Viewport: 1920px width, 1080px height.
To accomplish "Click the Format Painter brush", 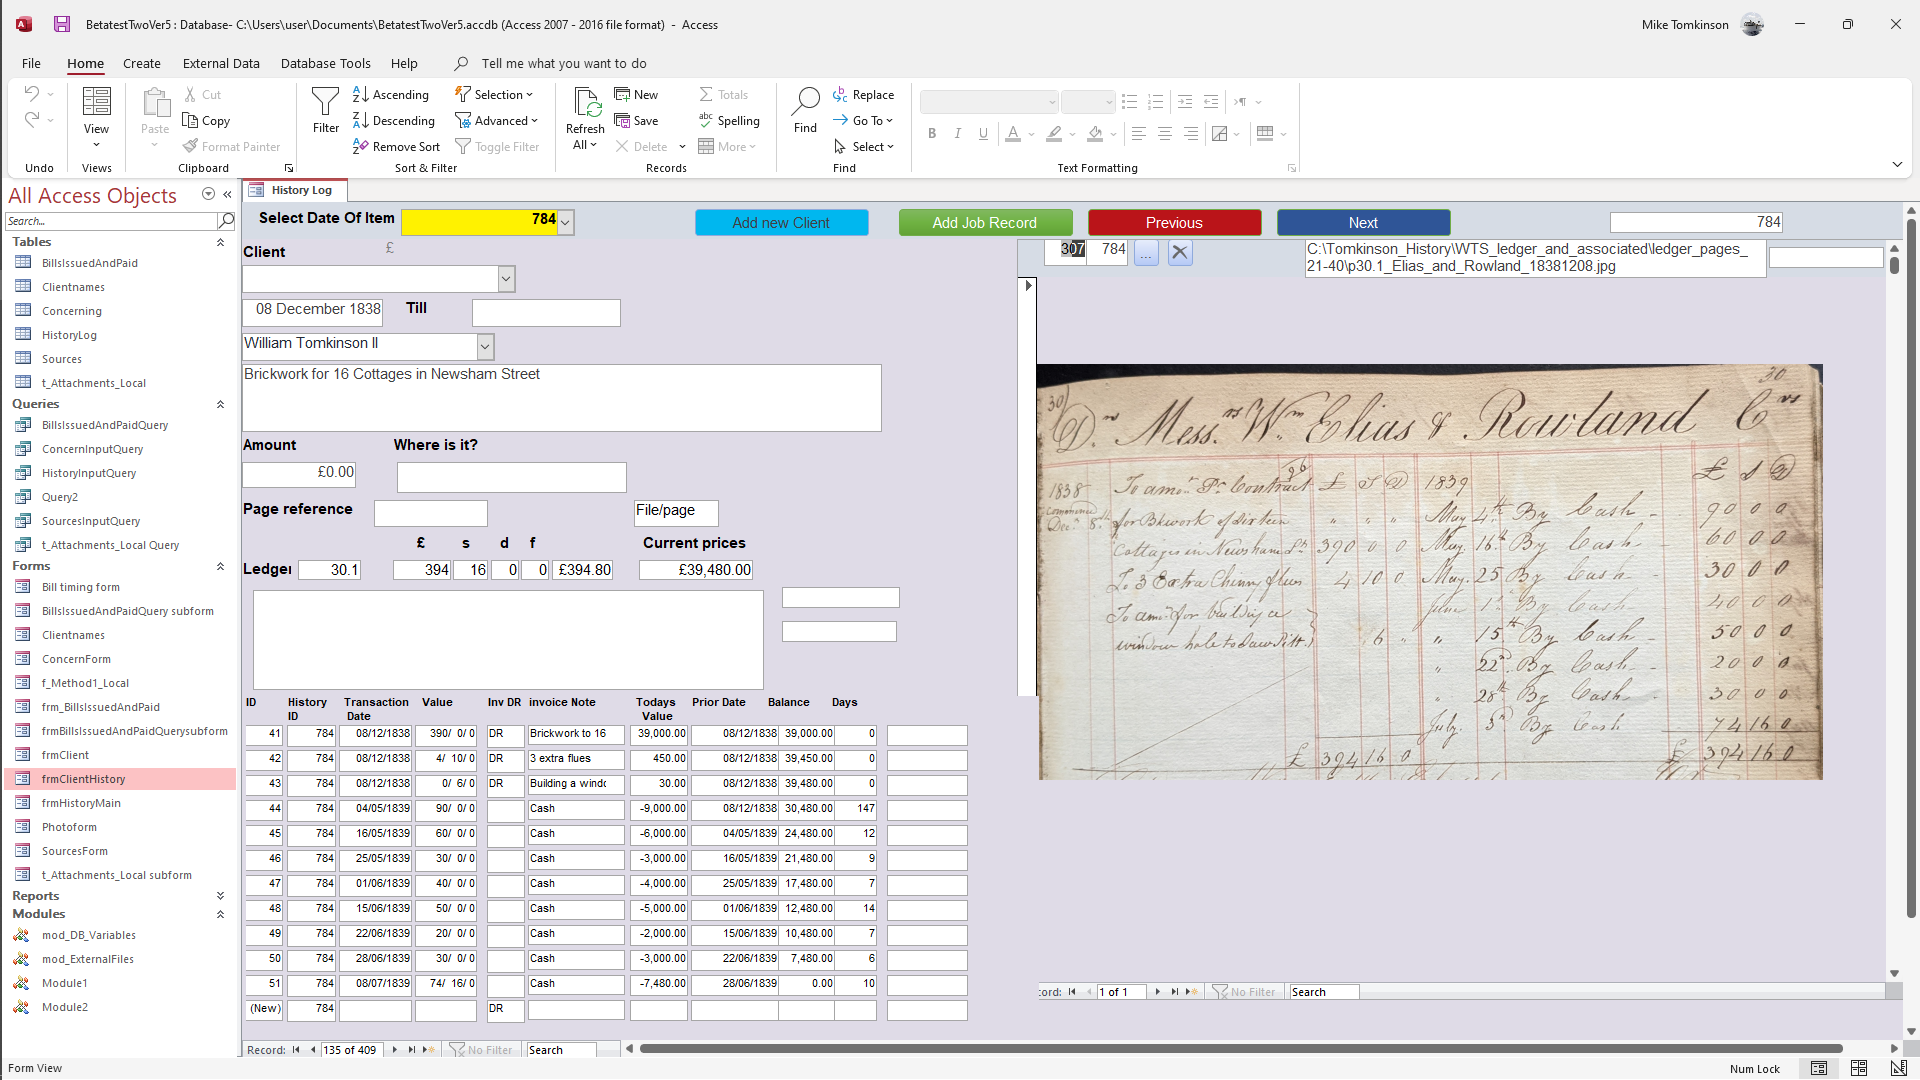I will point(191,146).
